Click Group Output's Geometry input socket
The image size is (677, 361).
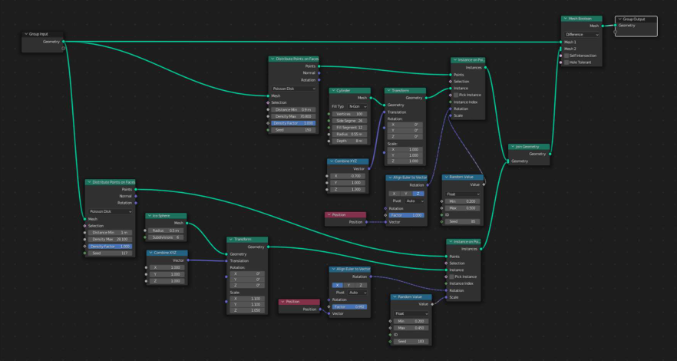pyautogui.click(x=616, y=25)
